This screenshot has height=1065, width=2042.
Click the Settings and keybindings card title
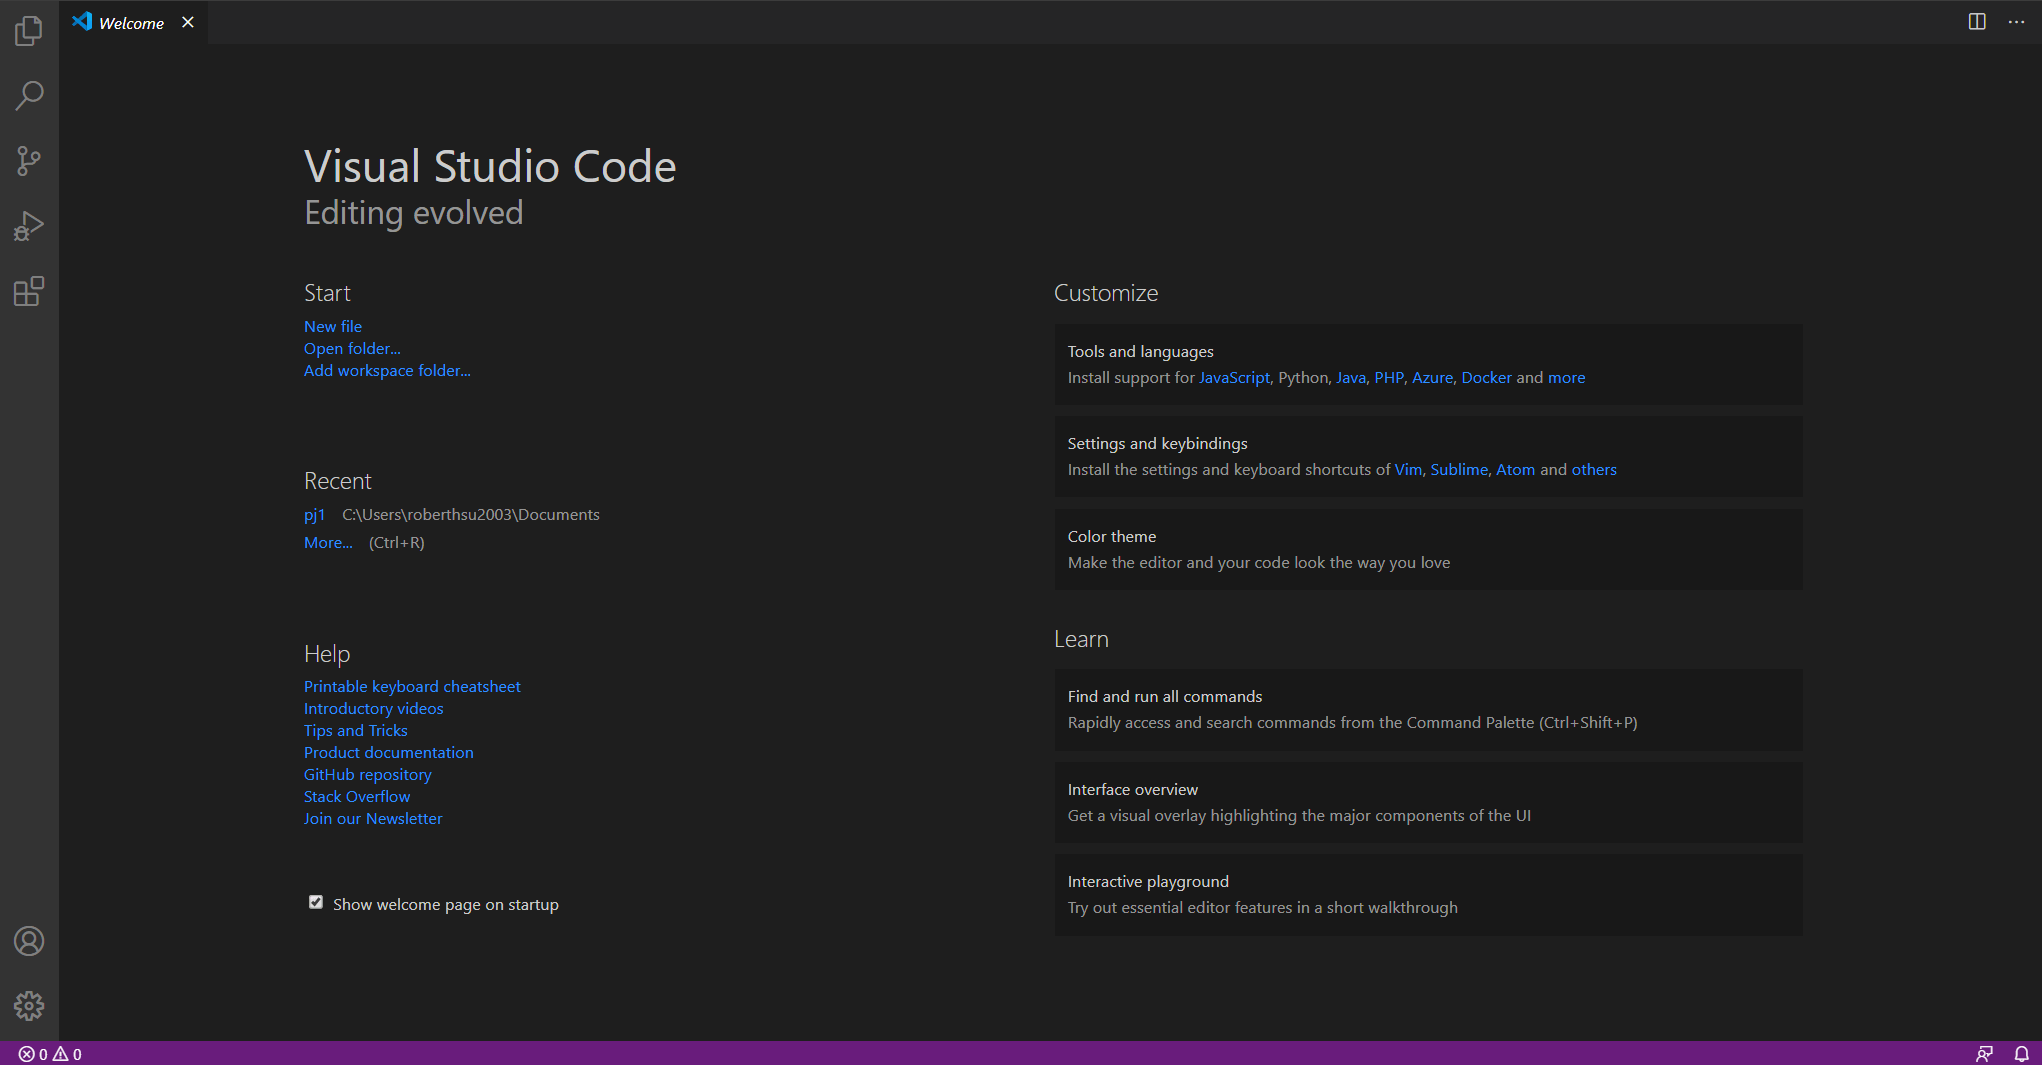[x=1157, y=443]
